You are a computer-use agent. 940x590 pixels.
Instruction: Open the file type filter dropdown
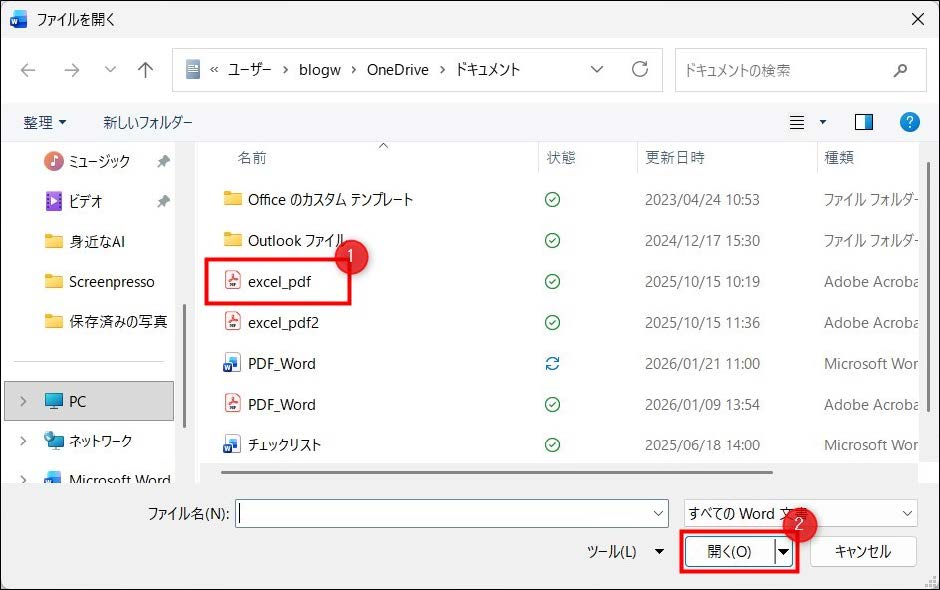tap(800, 514)
